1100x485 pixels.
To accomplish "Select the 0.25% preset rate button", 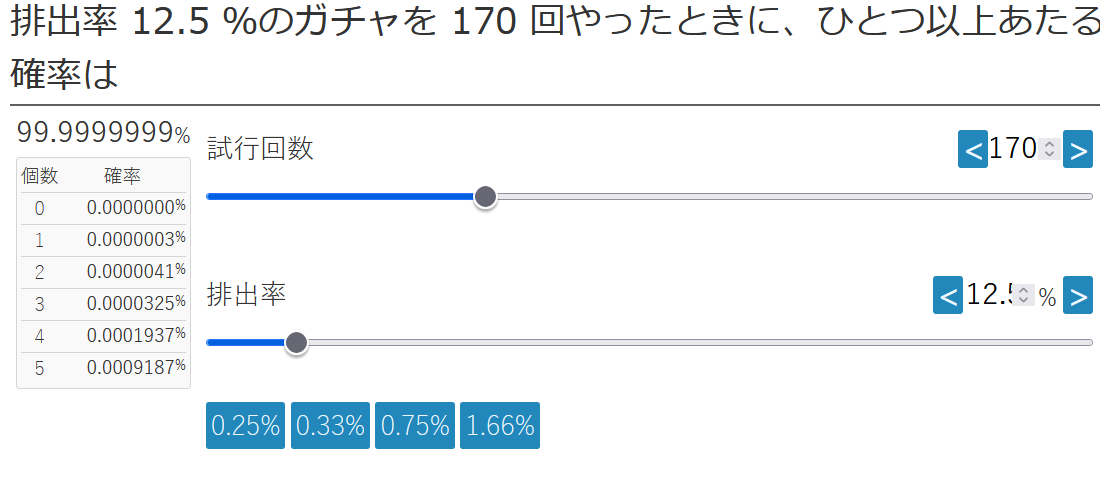I will click(x=246, y=426).
